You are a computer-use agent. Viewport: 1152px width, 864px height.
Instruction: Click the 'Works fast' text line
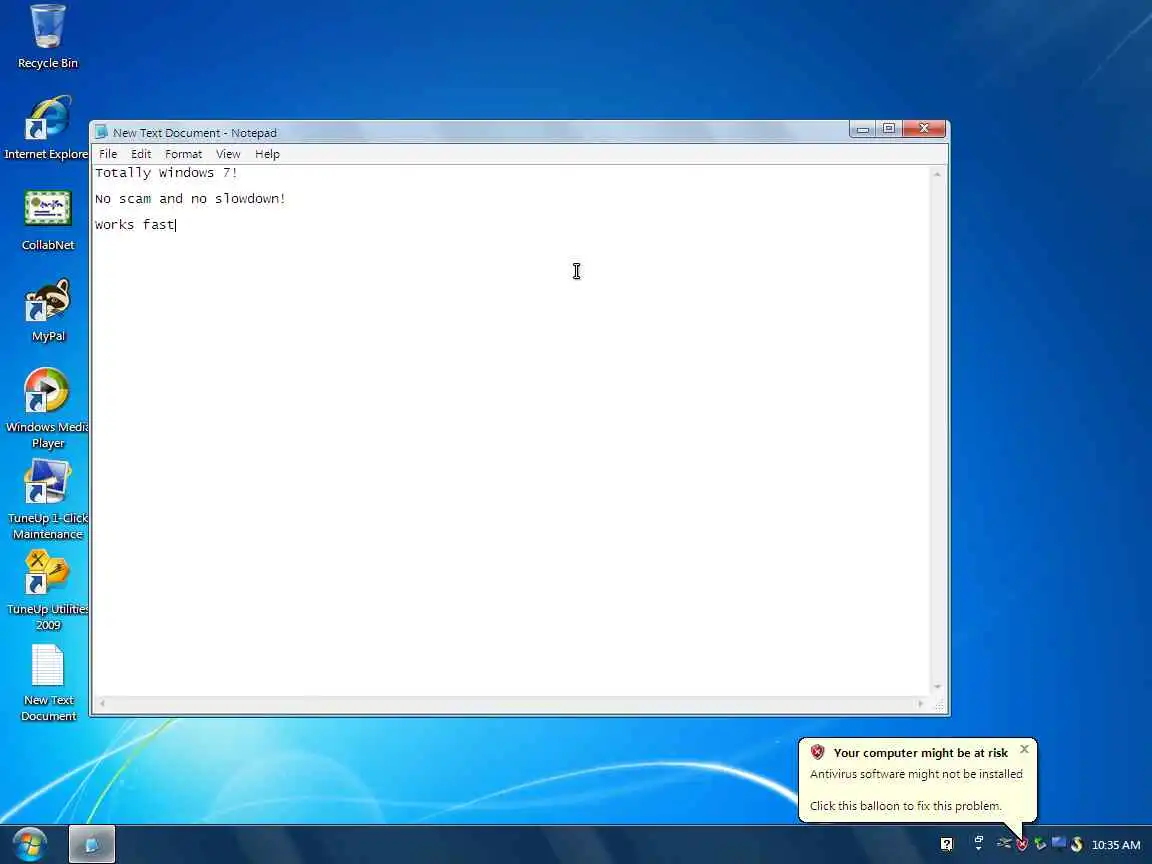pos(134,224)
